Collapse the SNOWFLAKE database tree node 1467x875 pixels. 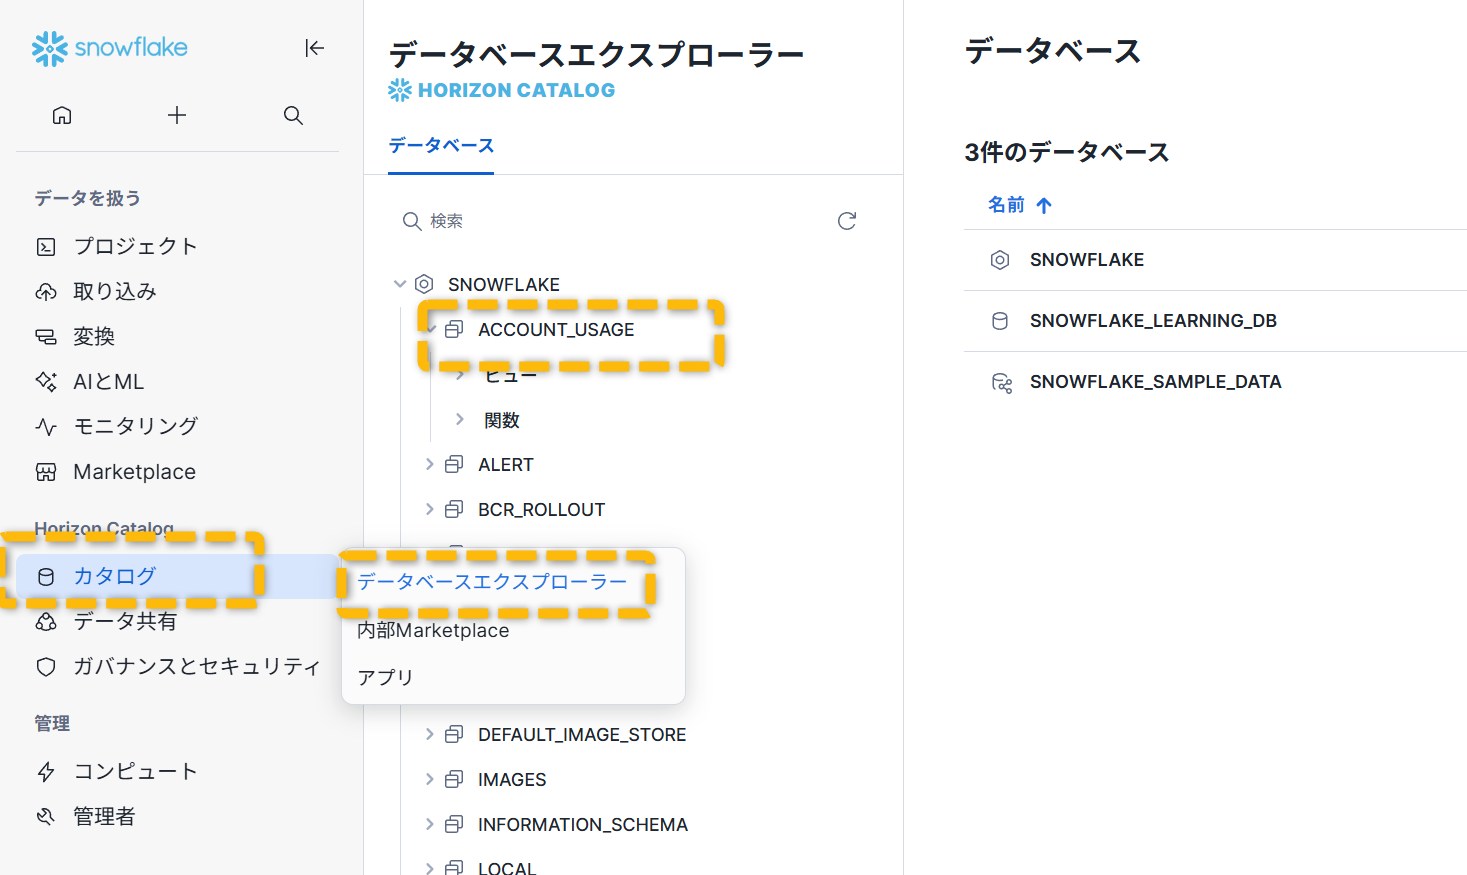click(400, 284)
